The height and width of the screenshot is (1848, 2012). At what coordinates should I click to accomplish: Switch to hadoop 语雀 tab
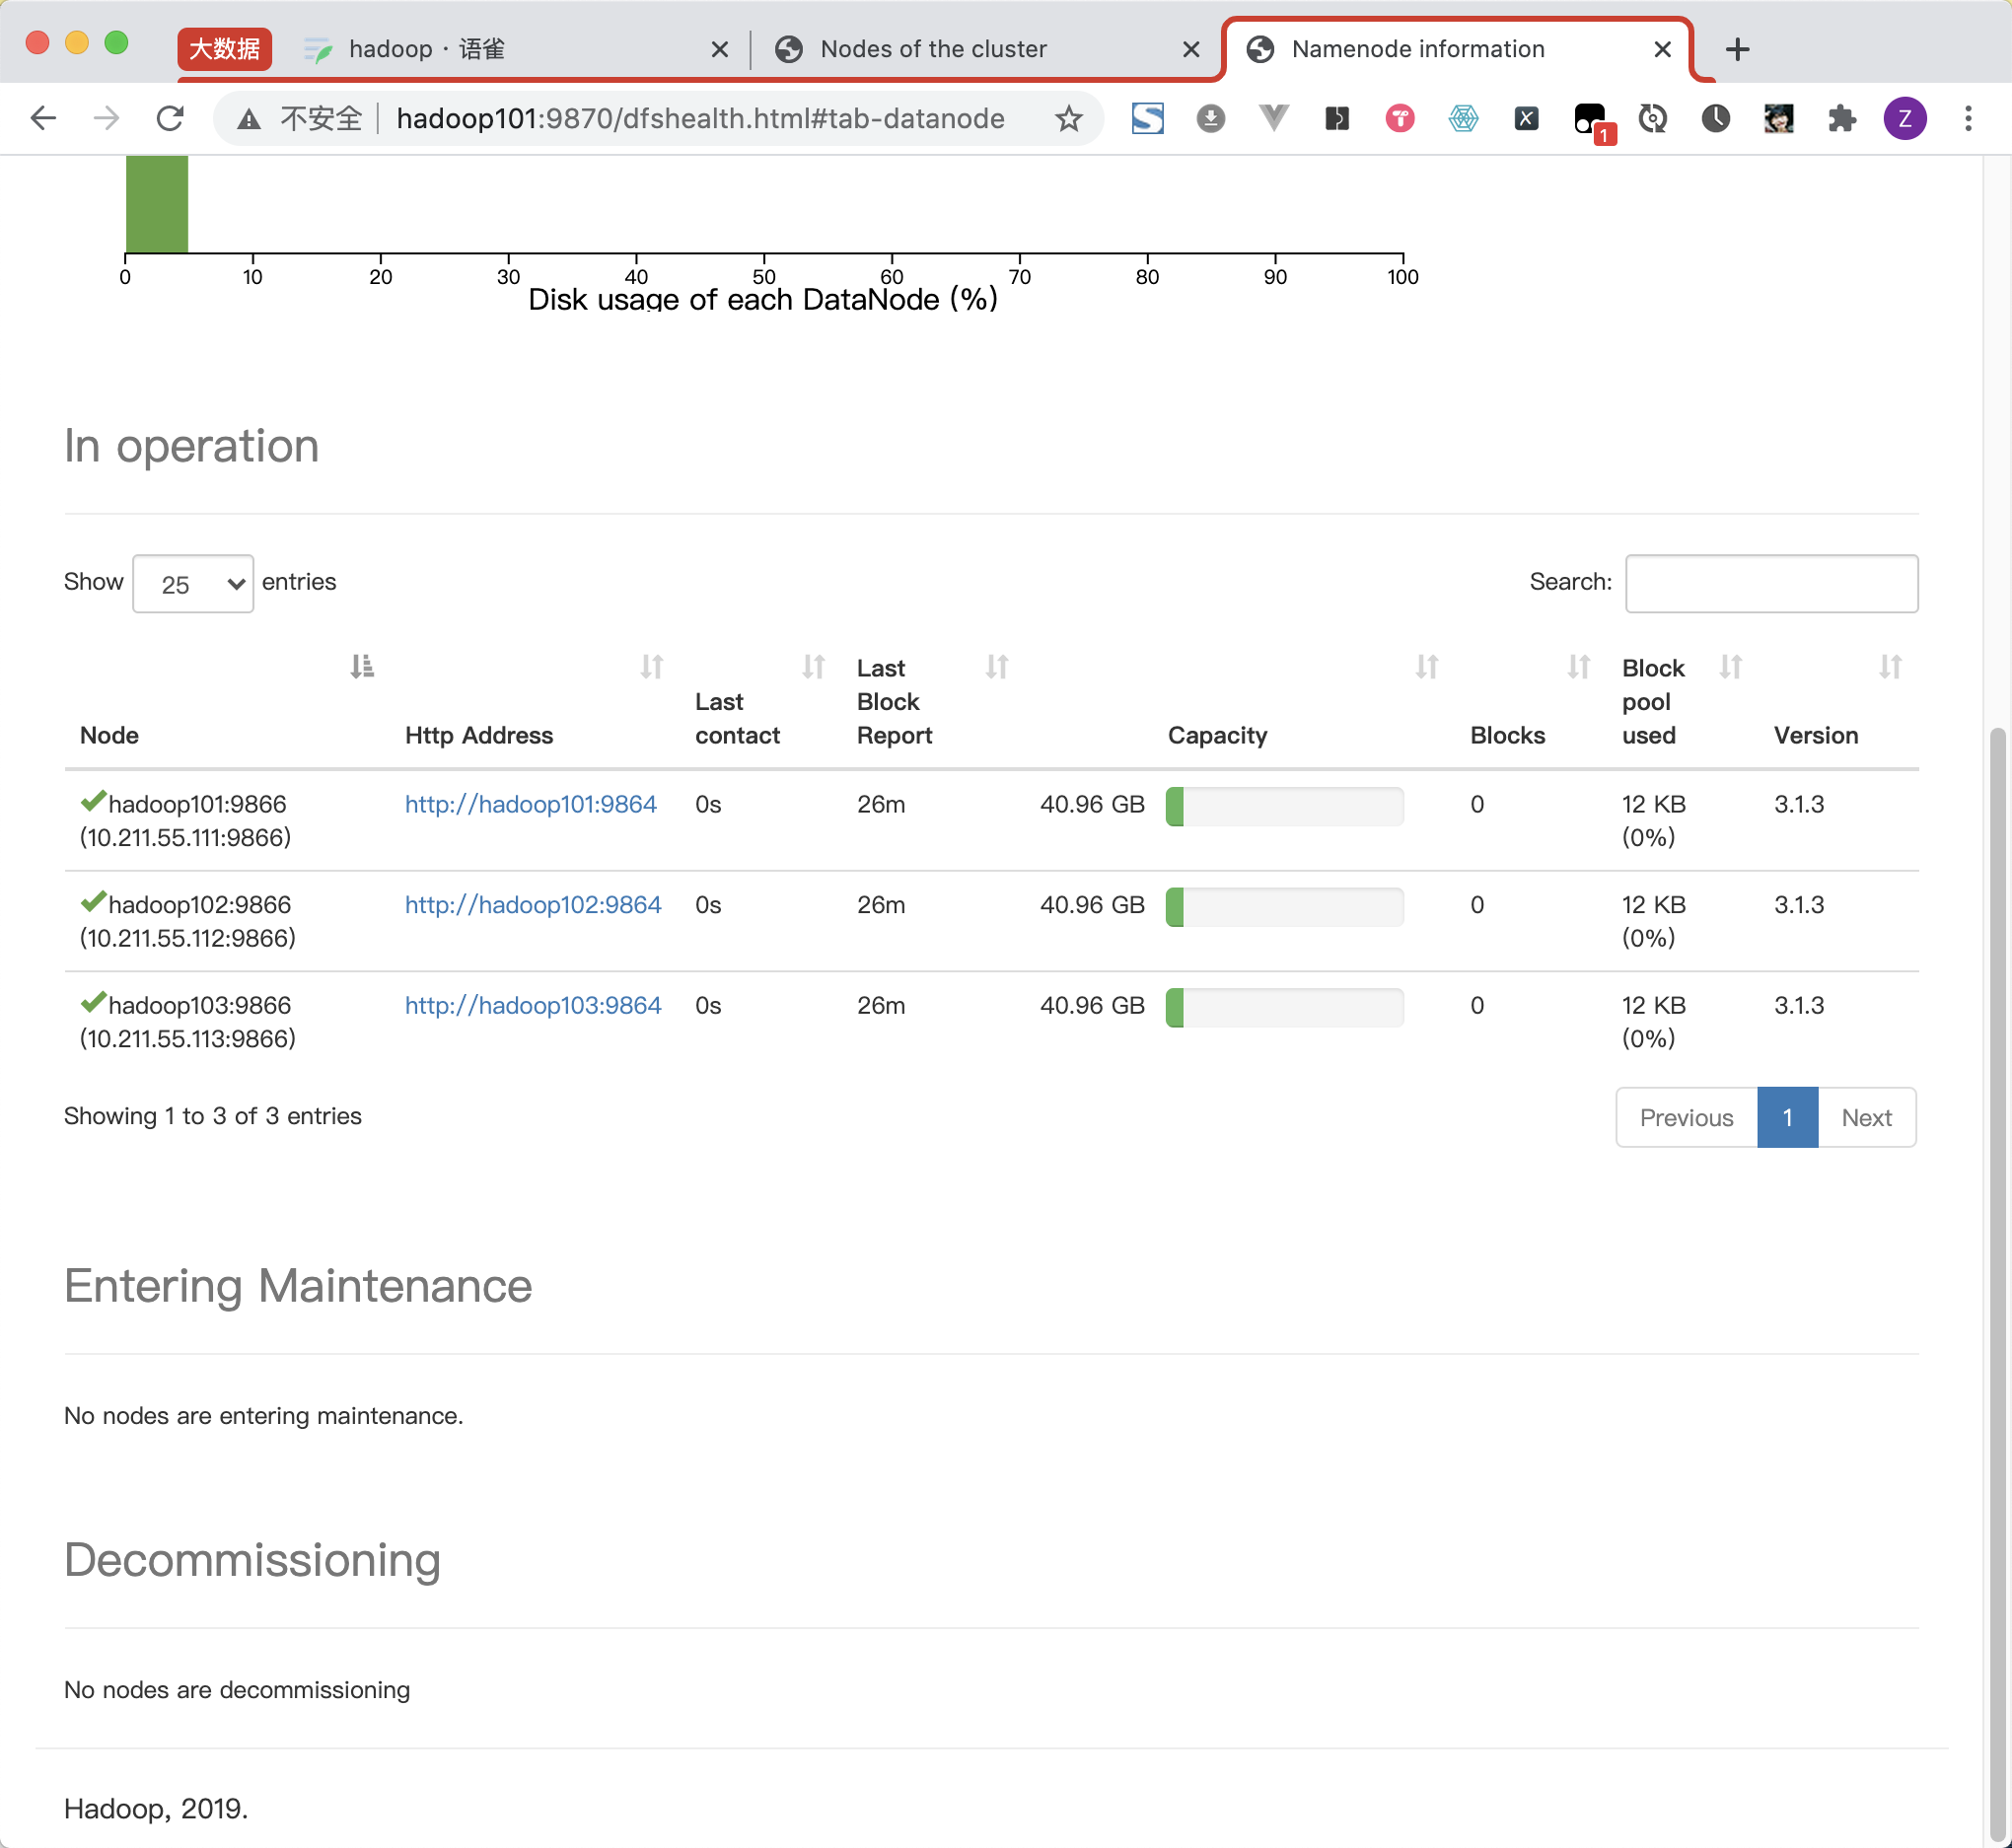coord(427,49)
